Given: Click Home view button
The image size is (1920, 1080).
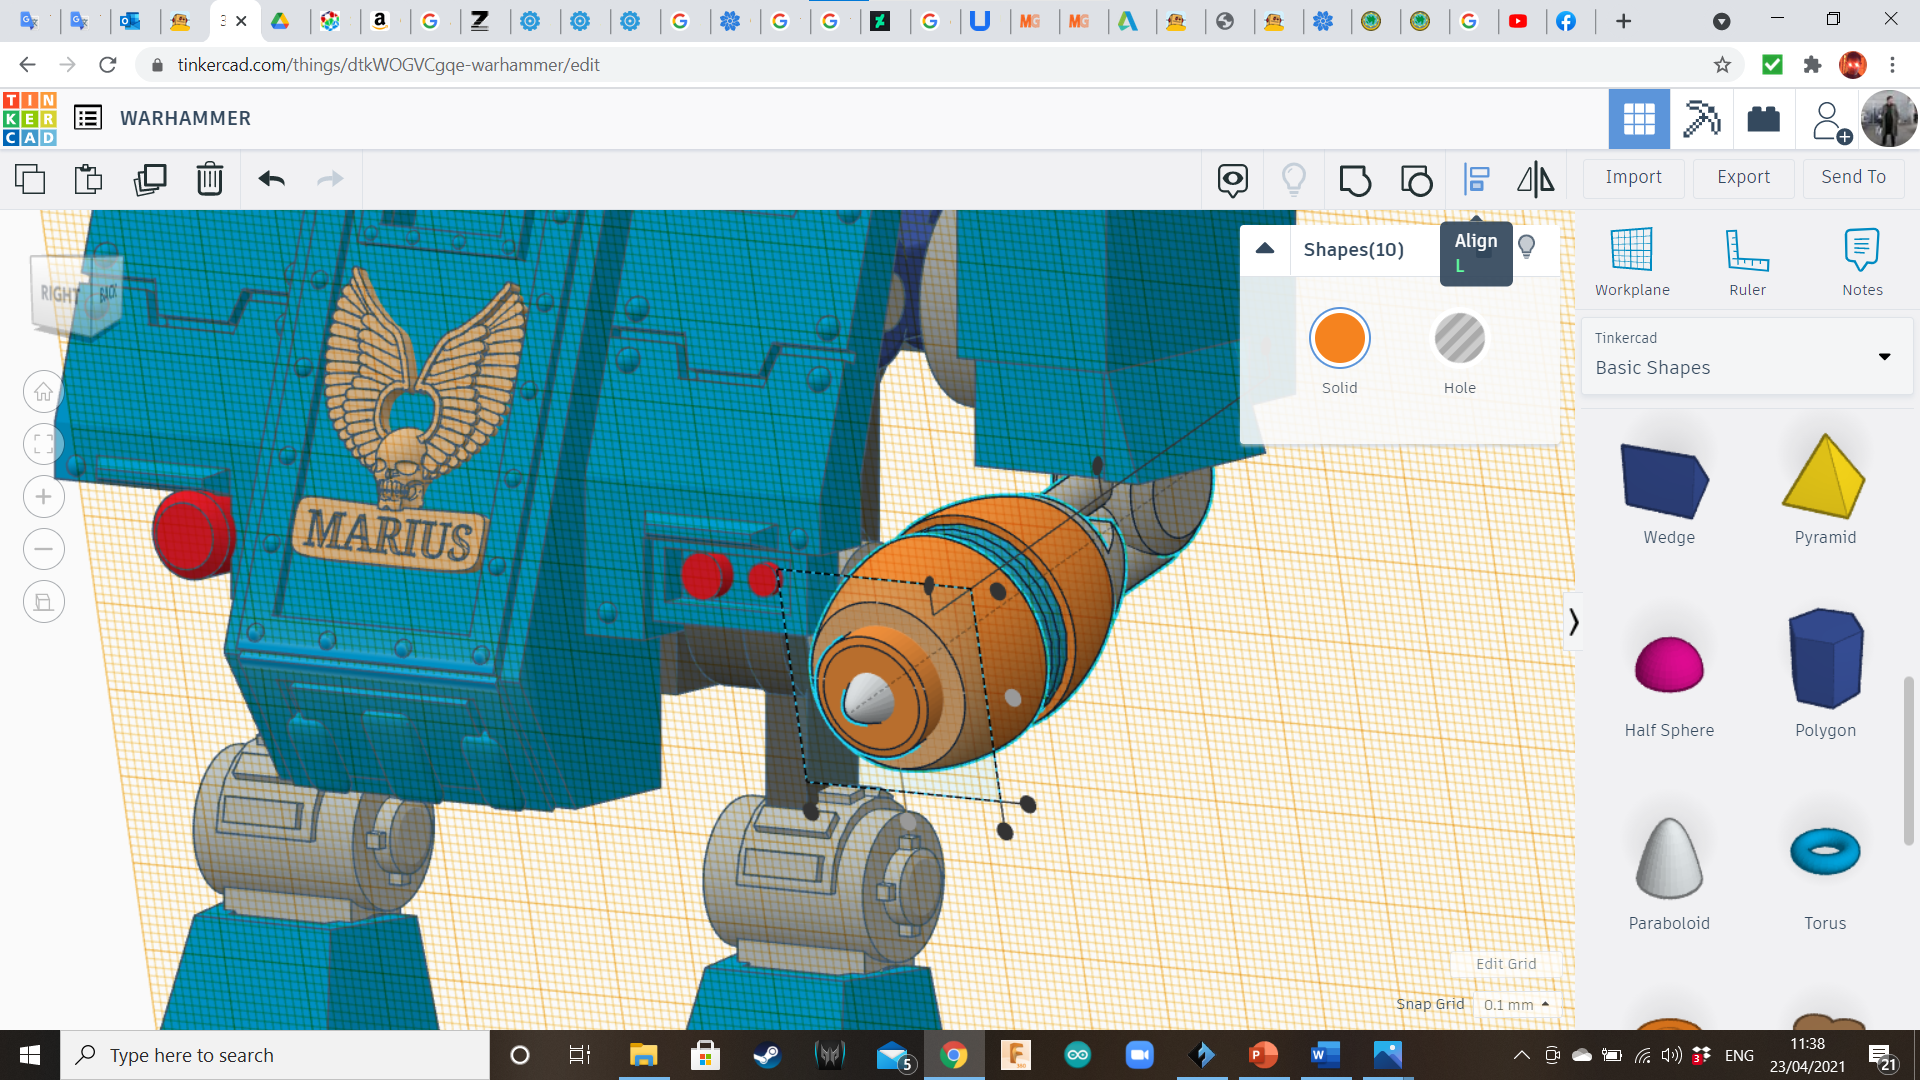Looking at the screenshot, I should pos(43,392).
